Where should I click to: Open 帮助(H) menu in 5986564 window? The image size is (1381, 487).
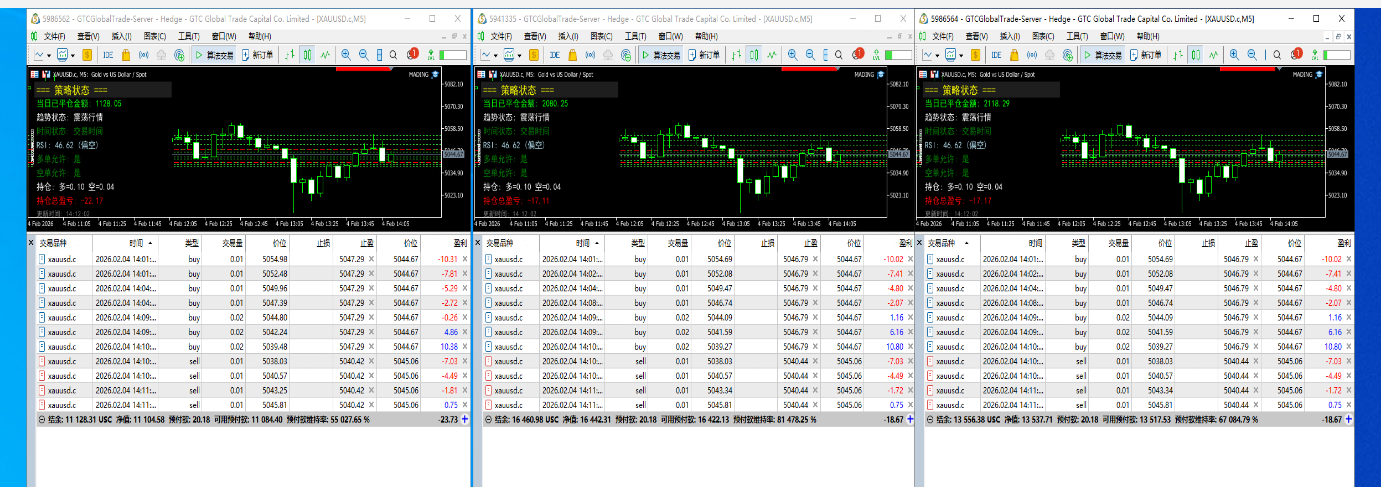[x=1148, y=36]
